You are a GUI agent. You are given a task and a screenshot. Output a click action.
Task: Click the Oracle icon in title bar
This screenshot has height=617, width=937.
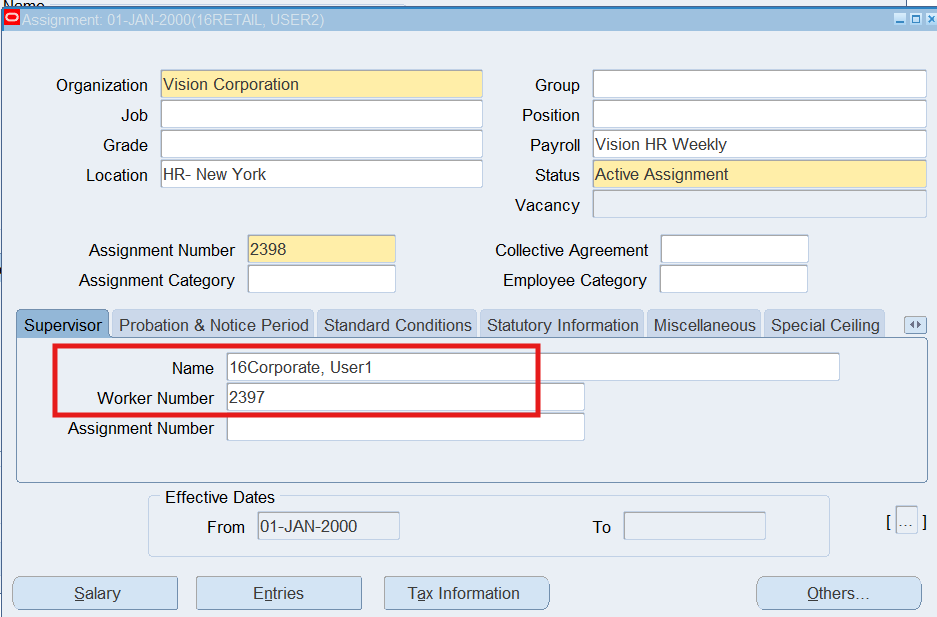12,19
